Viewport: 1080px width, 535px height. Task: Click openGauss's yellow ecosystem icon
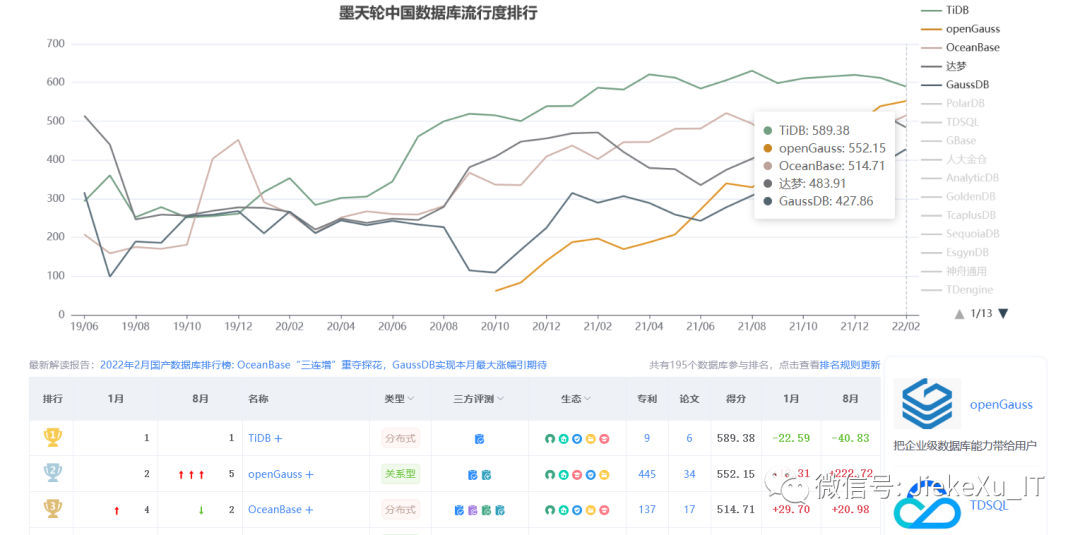point(604,474)
